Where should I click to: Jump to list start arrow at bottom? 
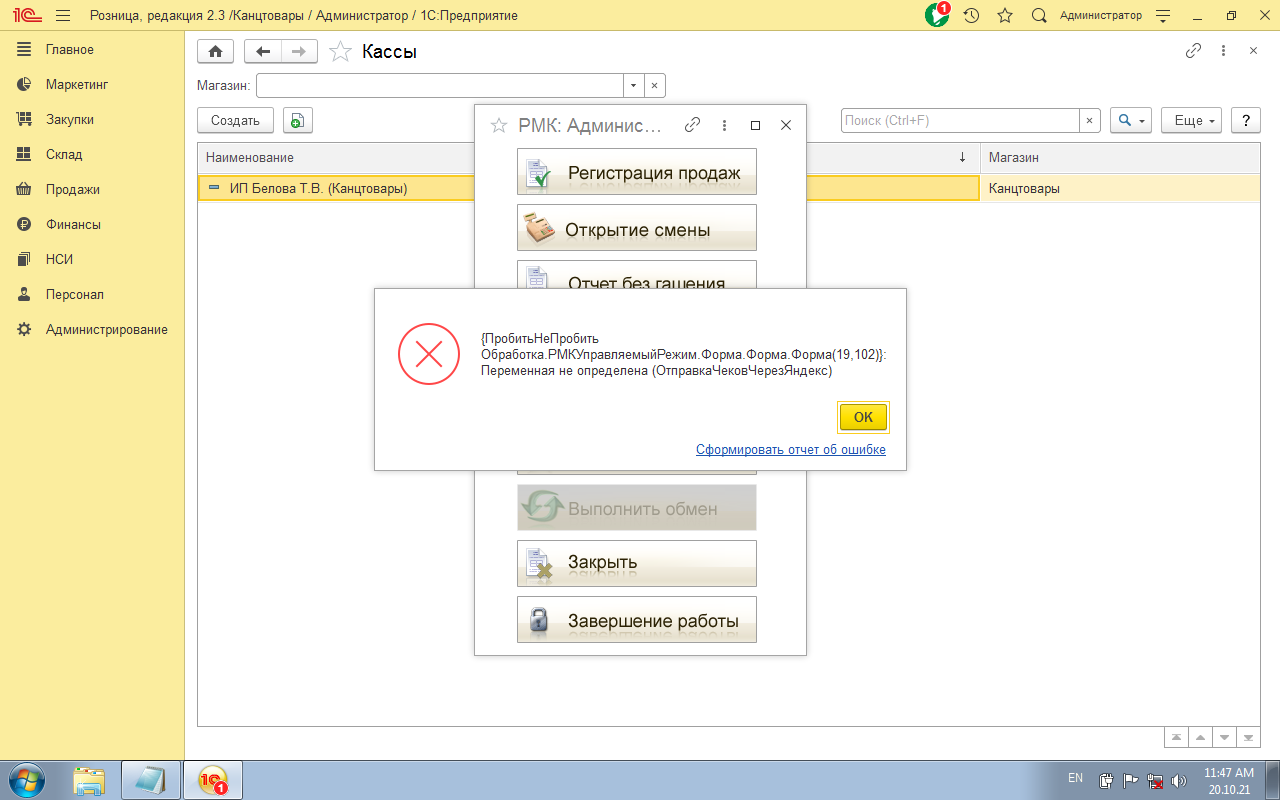(x=1177, y=737)
